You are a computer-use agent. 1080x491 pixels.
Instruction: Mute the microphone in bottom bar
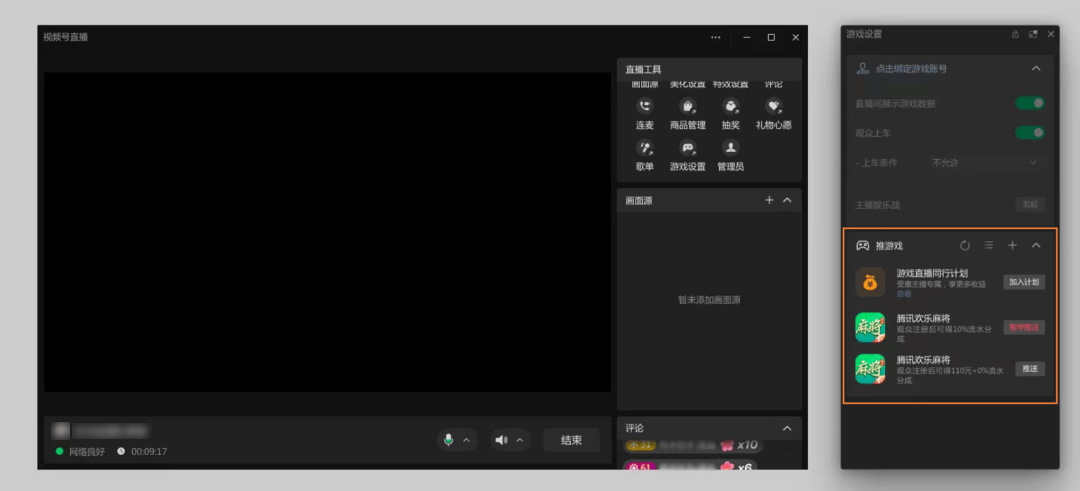point(449,440)
